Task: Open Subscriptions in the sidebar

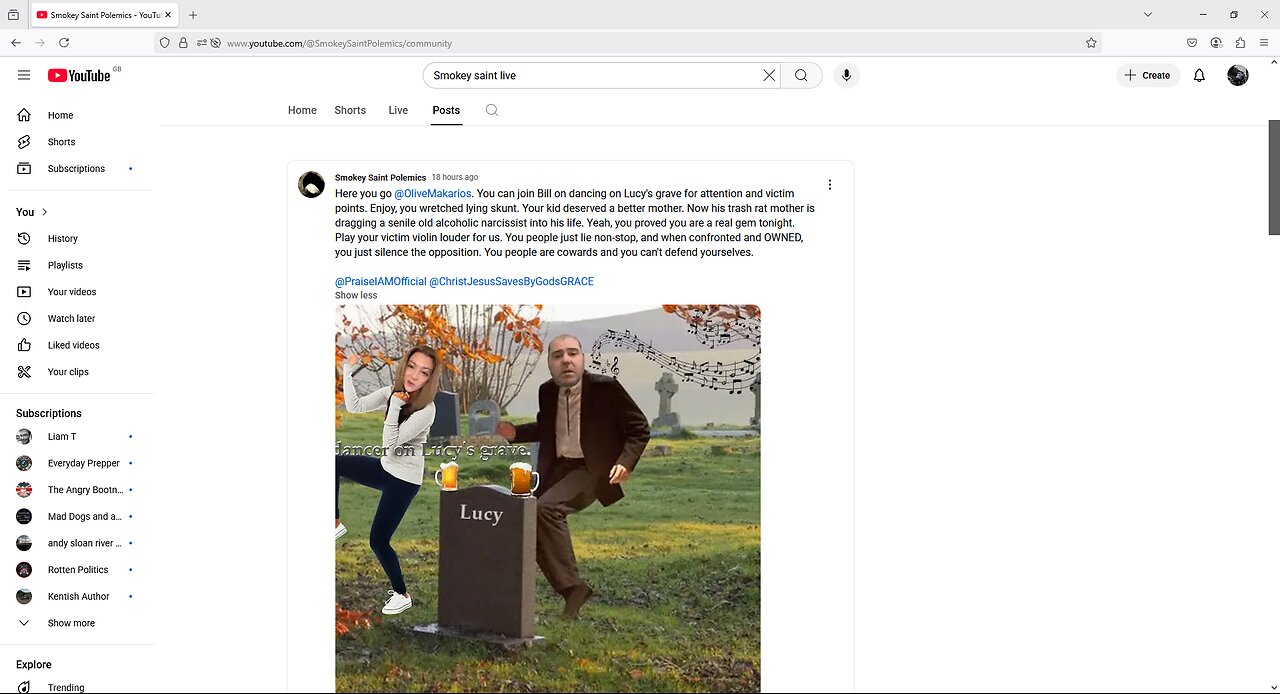Action: 78,168
